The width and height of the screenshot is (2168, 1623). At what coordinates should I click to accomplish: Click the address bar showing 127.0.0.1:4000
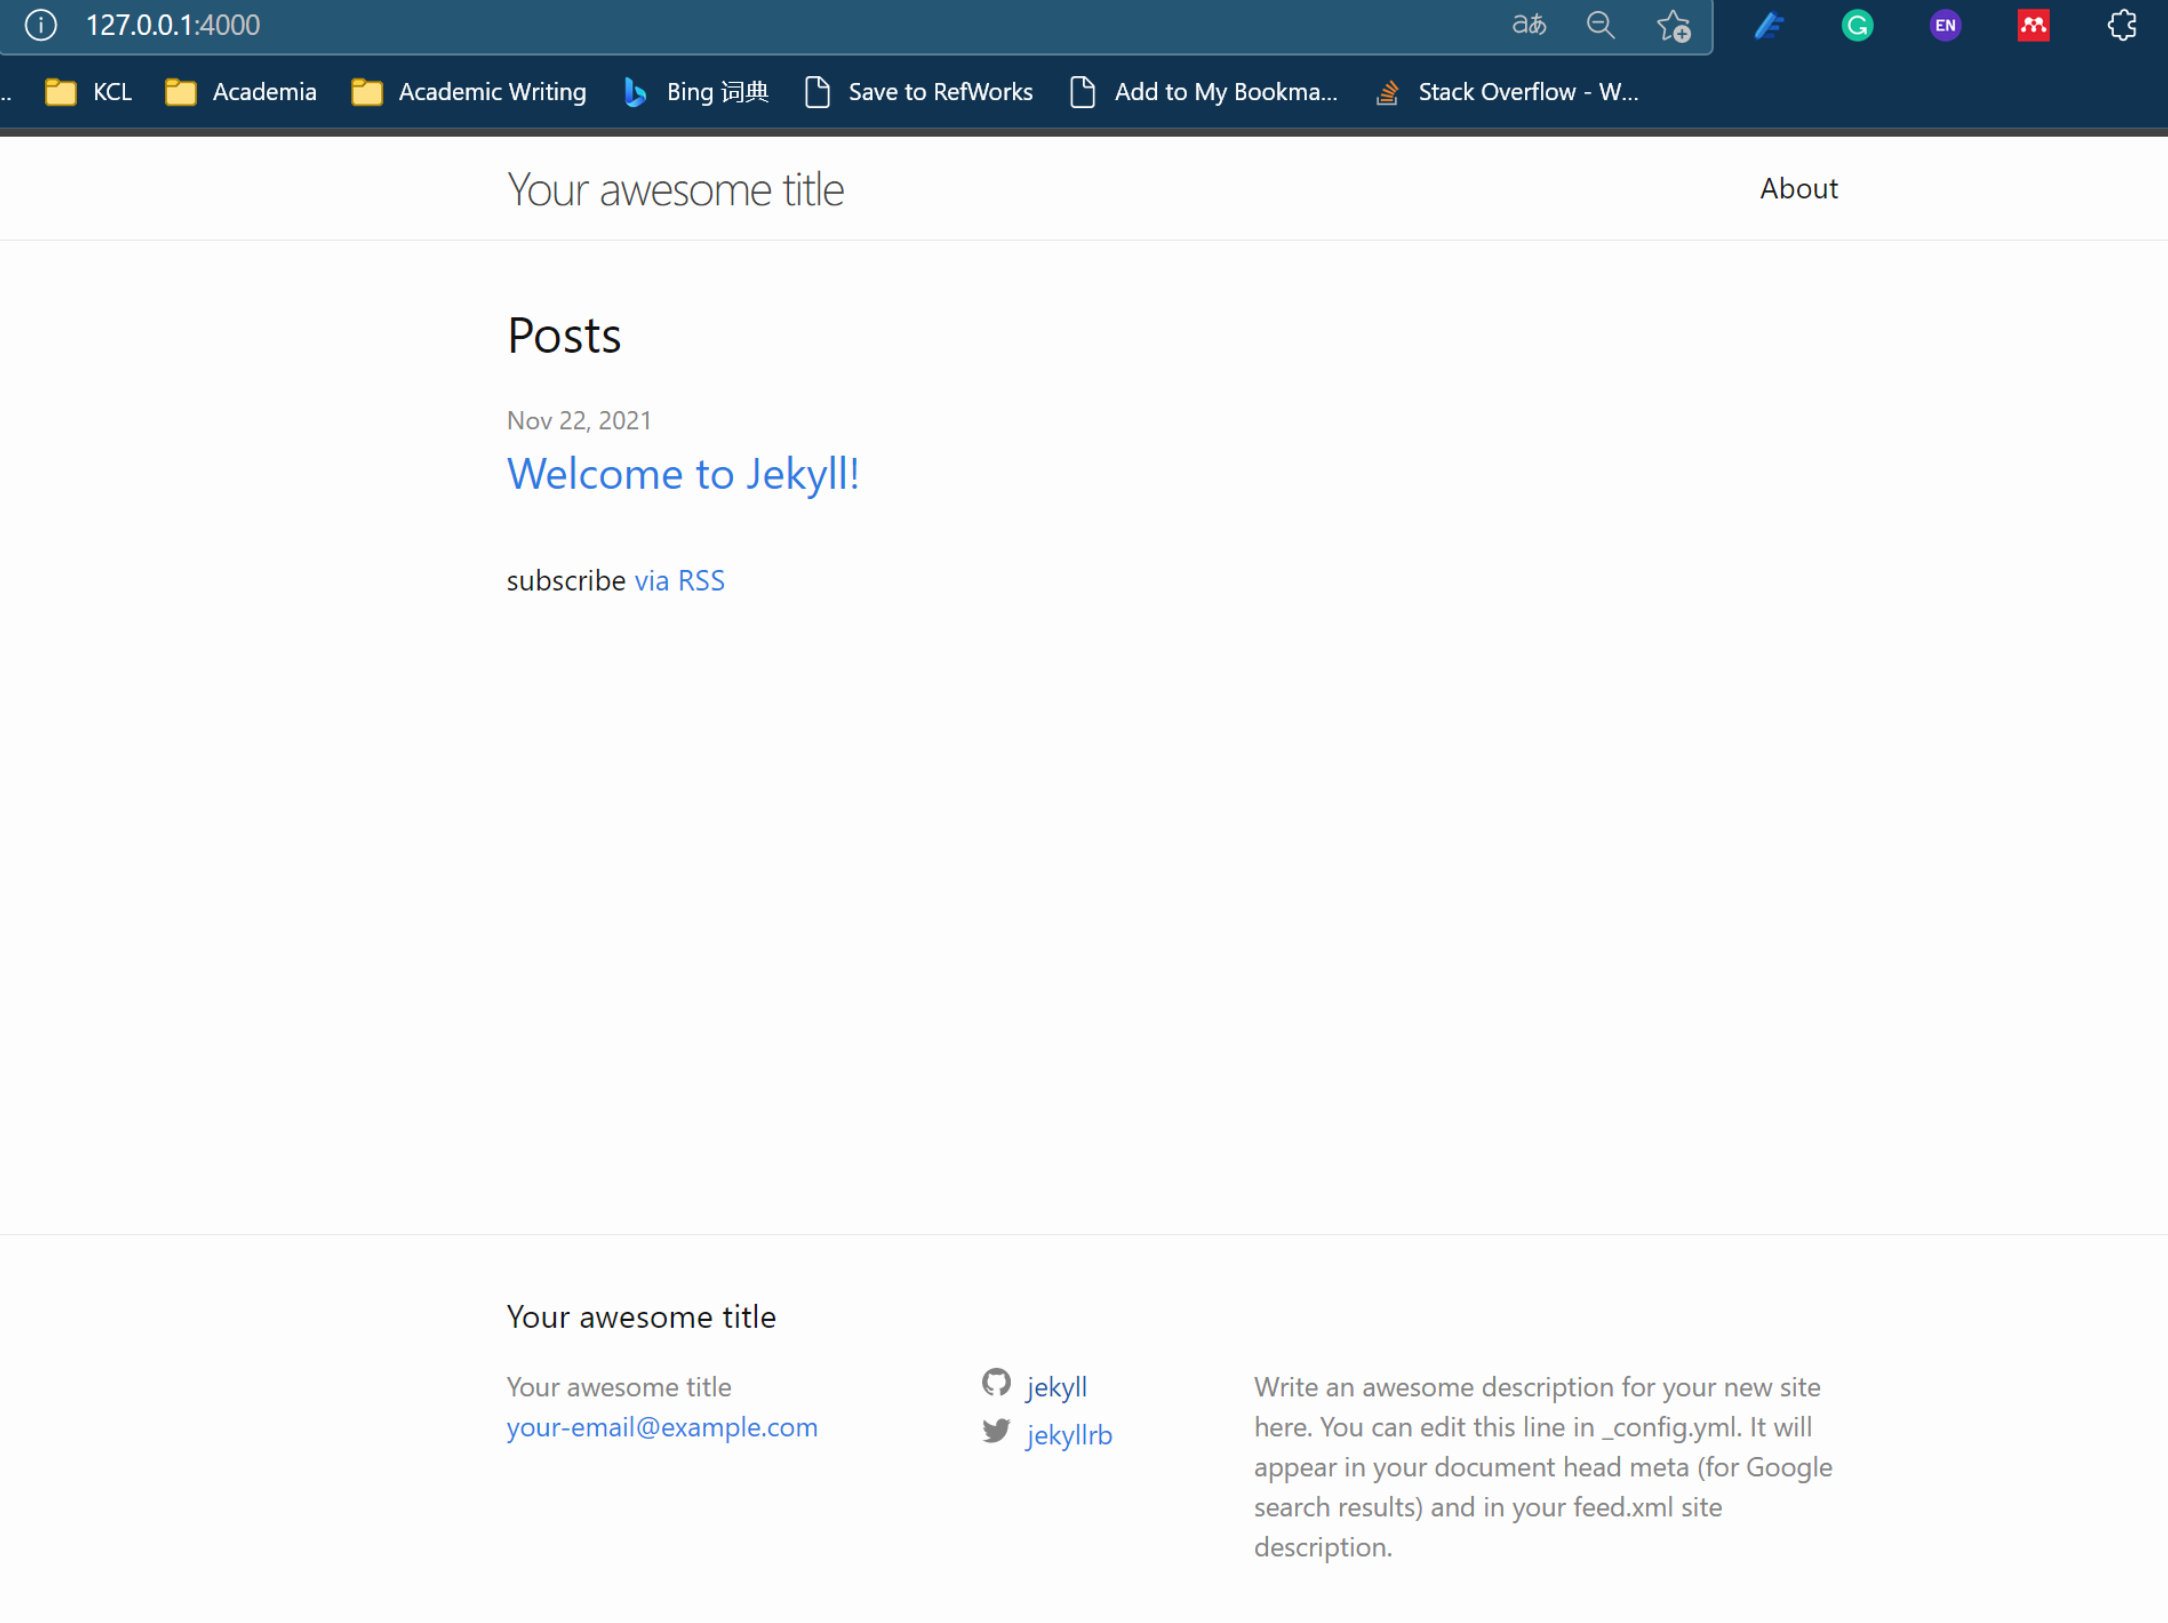tap(173, 25)
